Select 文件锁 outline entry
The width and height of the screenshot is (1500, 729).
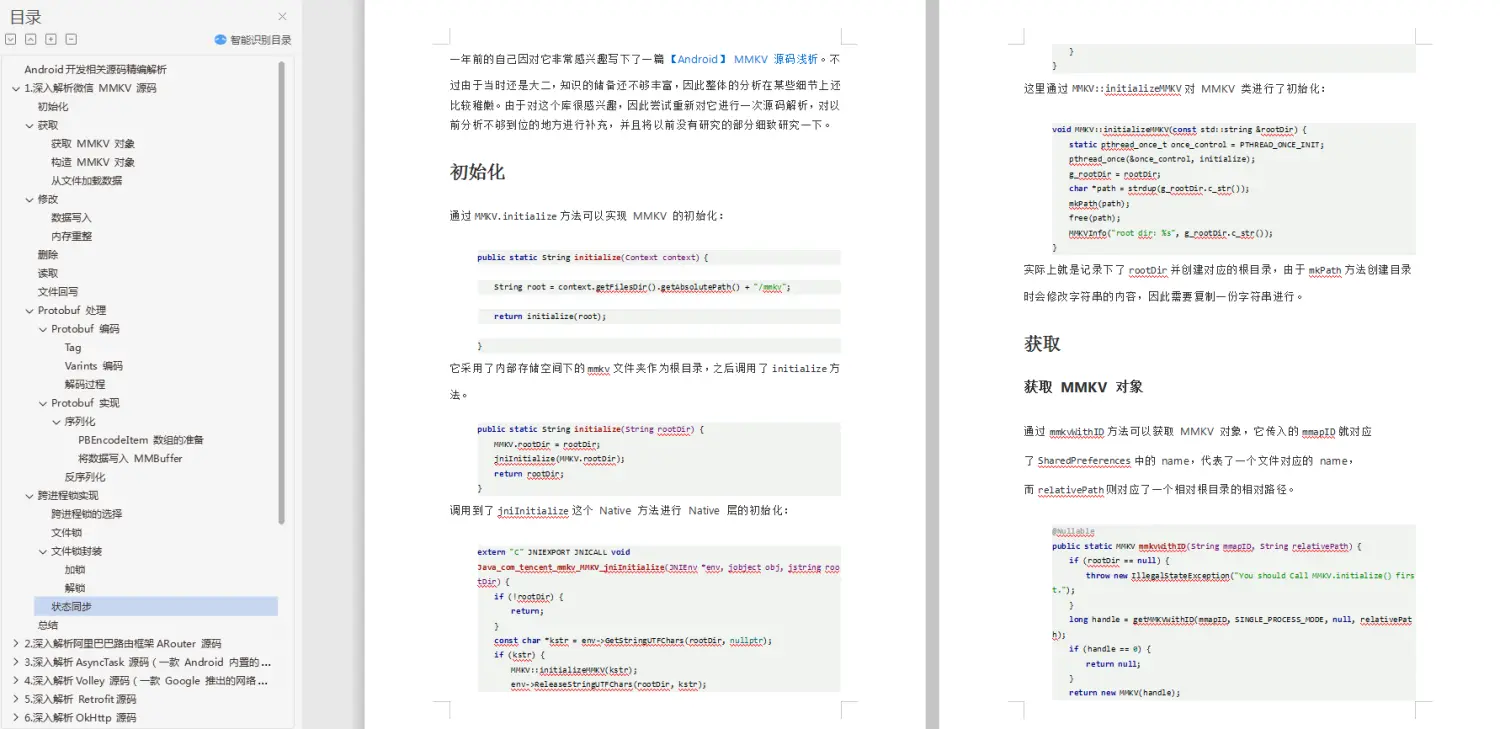(67, 533)
